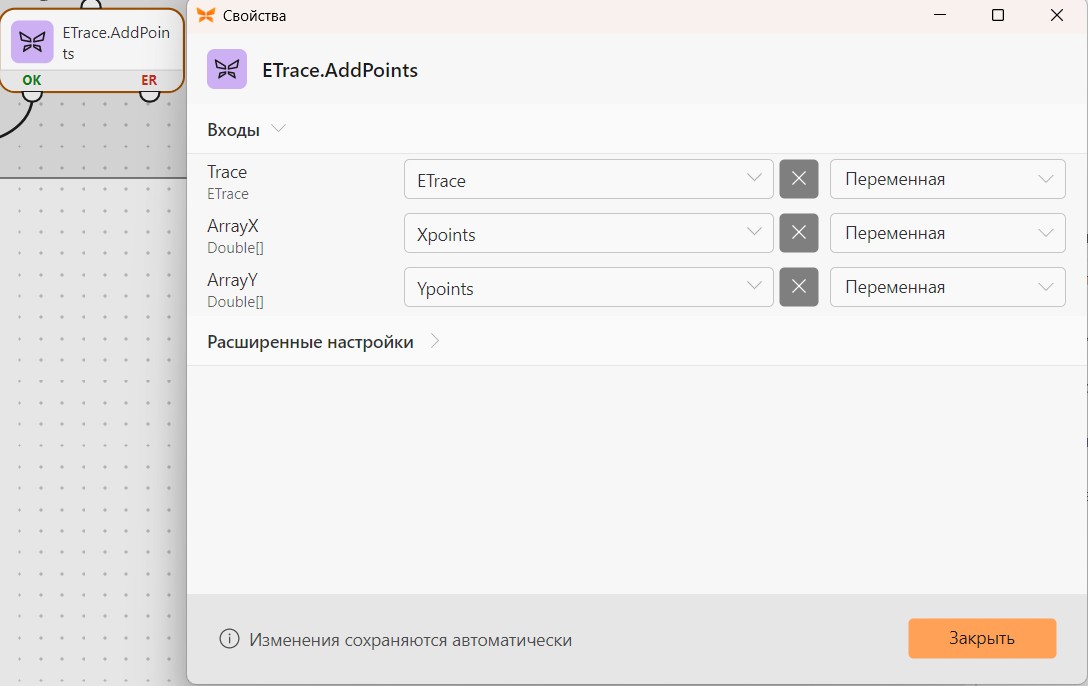Open the Ypoints variable dropdown

588,288
